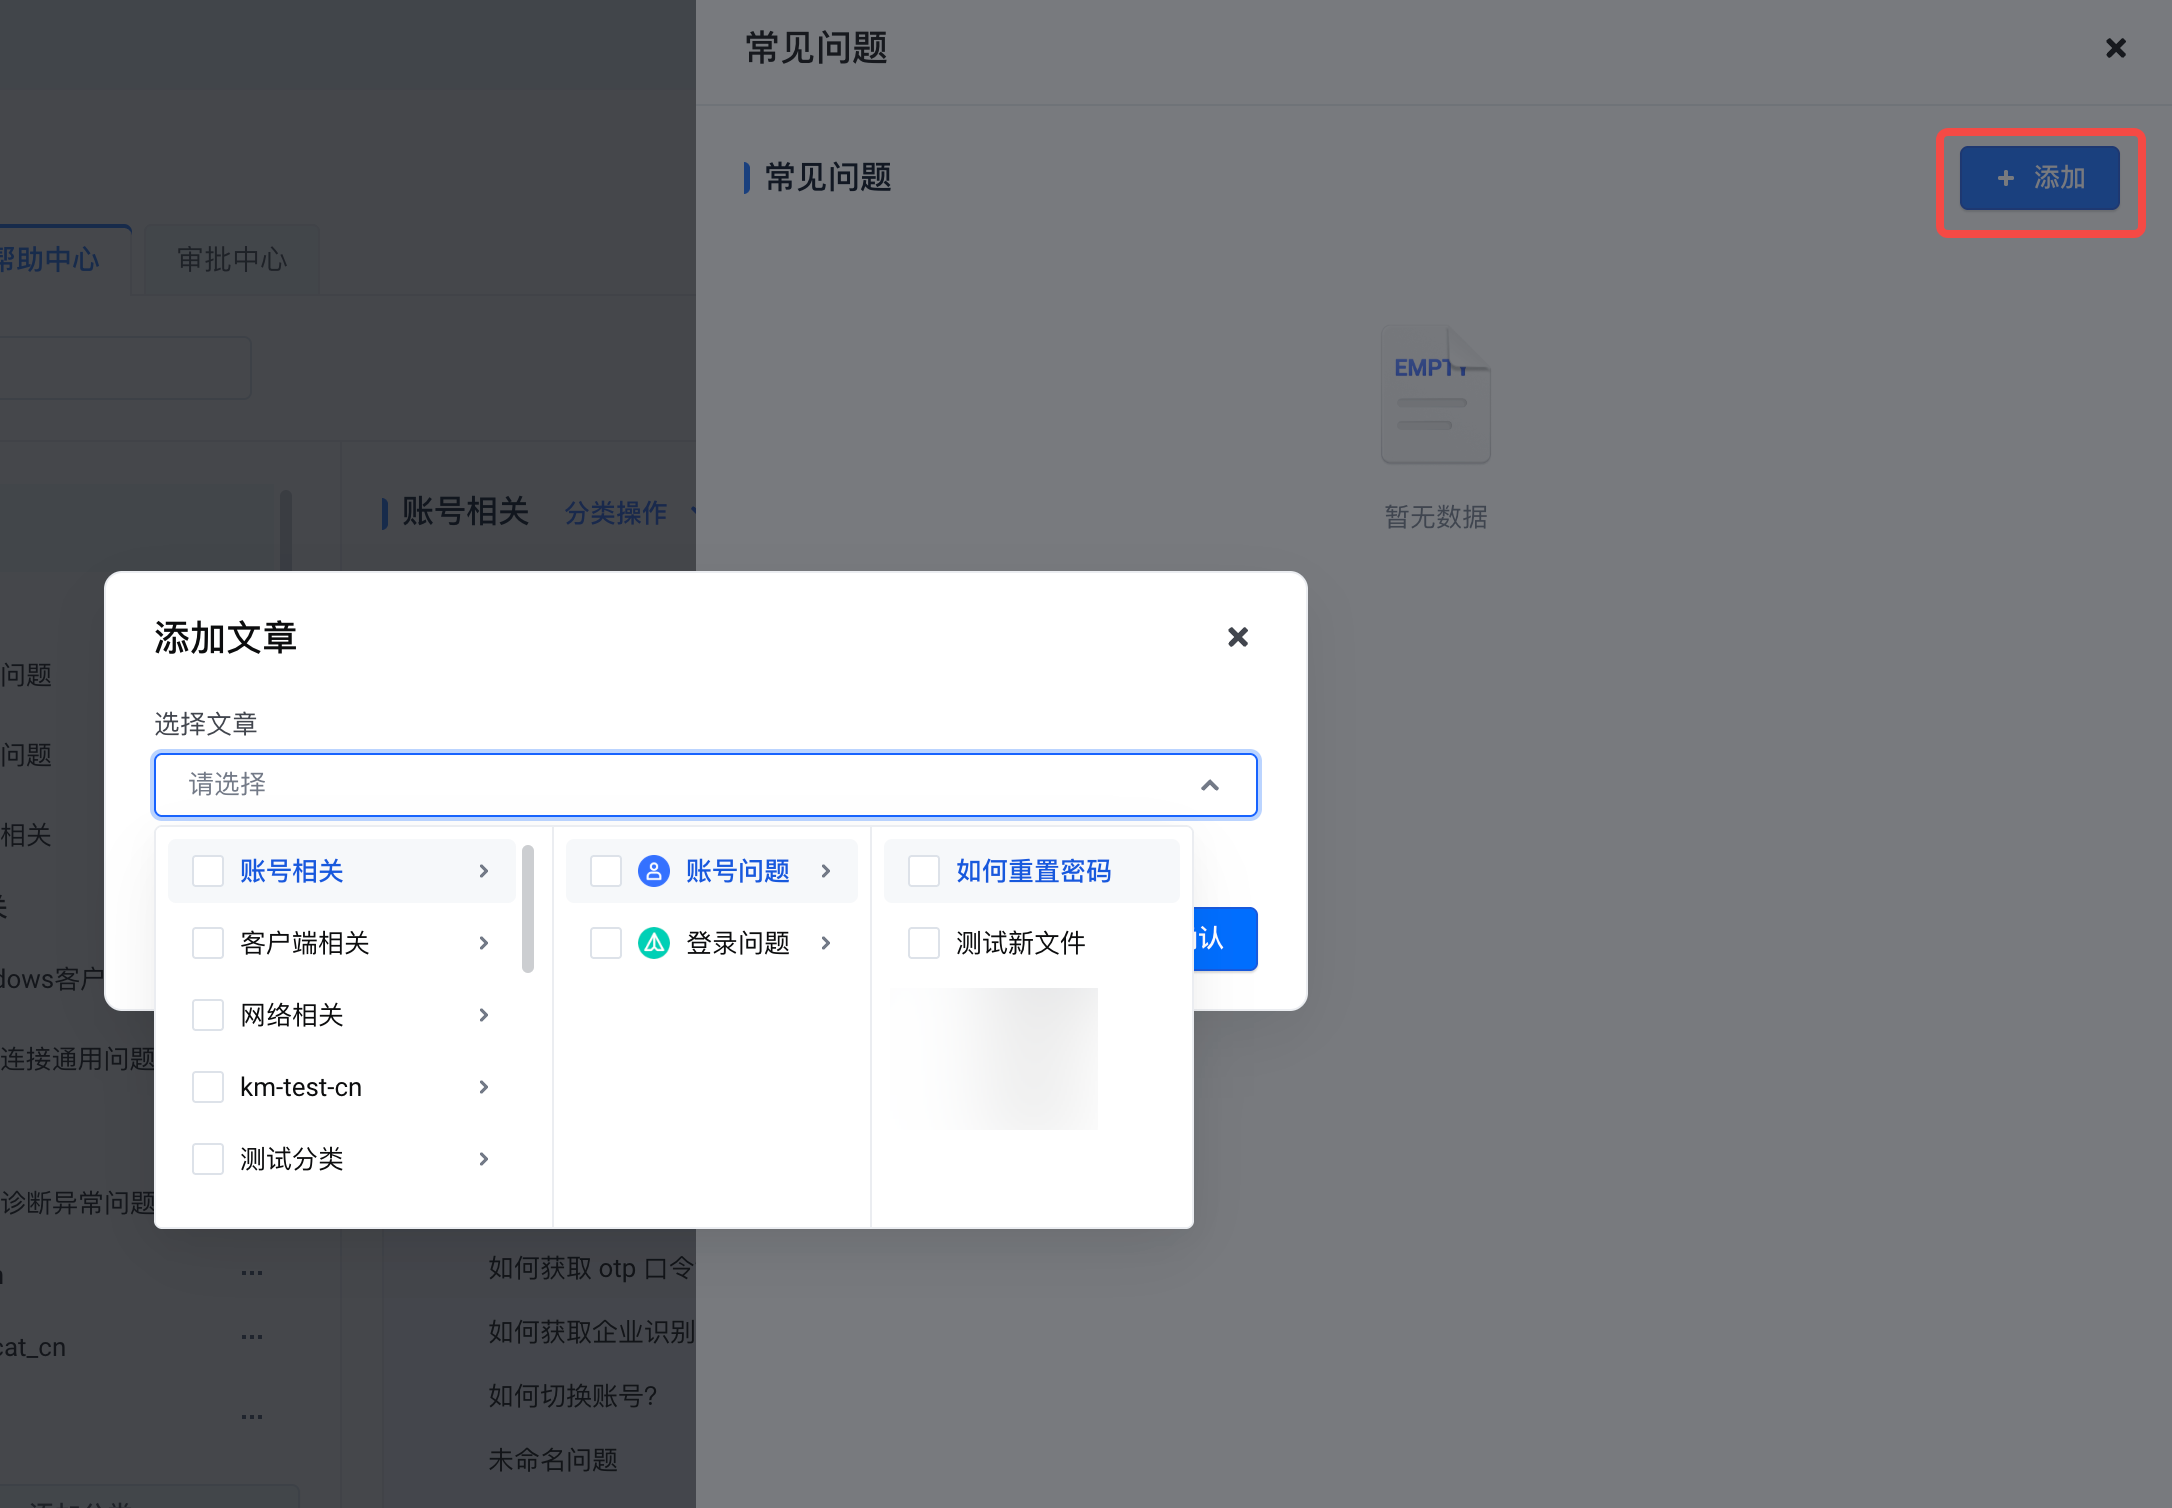The width and height of the screenshot is (2172, 1508).
Task: Enable the km-test-cn checkbox
Action: (208, 1087)
